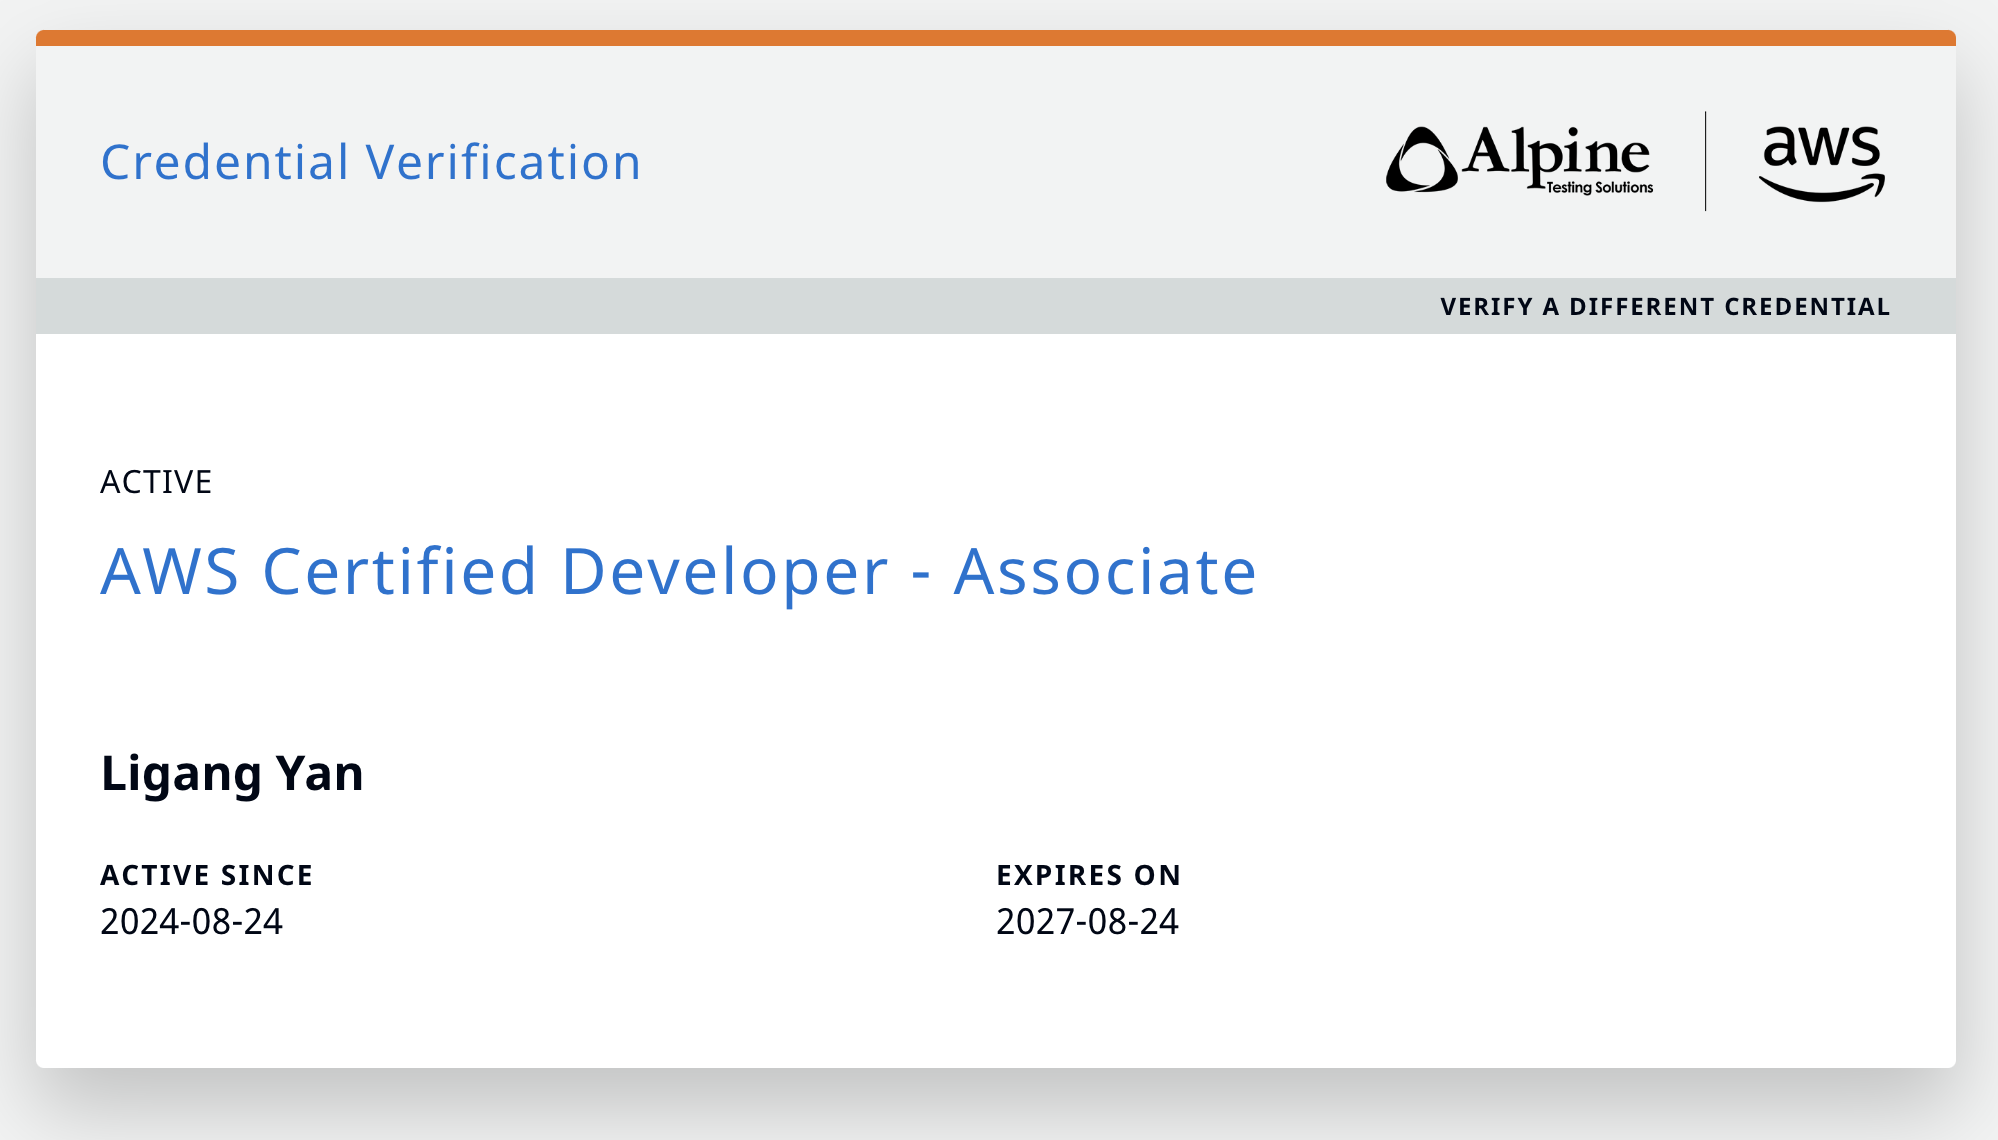Click the Alpine Testing Solutions logo

point(1519,160)
